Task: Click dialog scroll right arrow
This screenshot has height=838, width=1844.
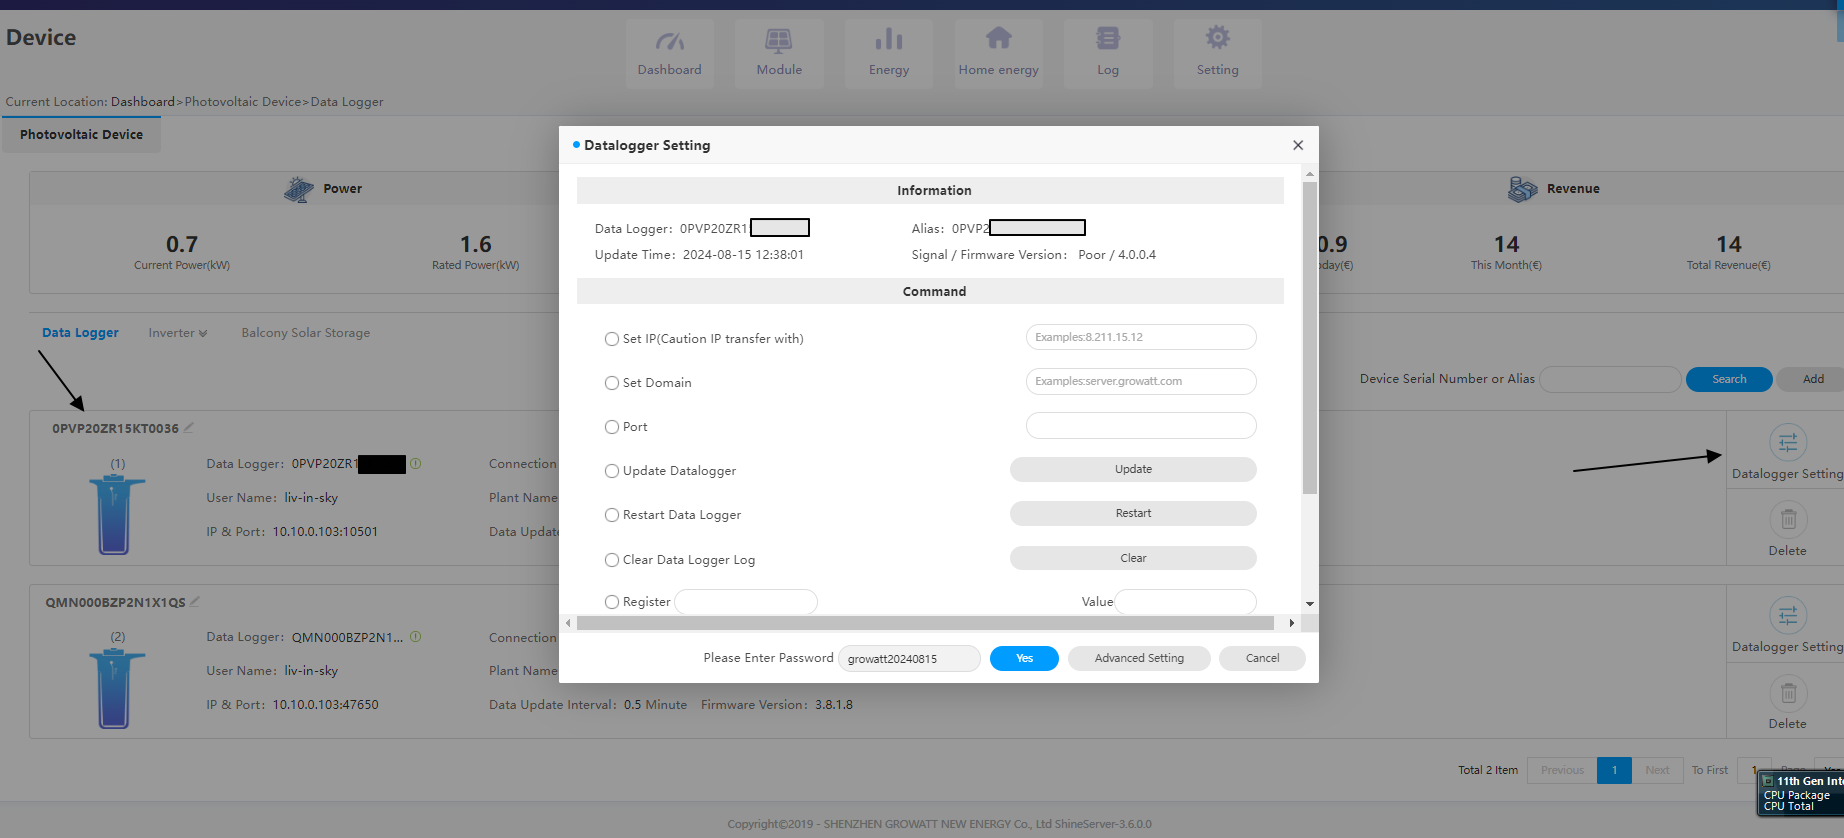Action: (1292, 623)
